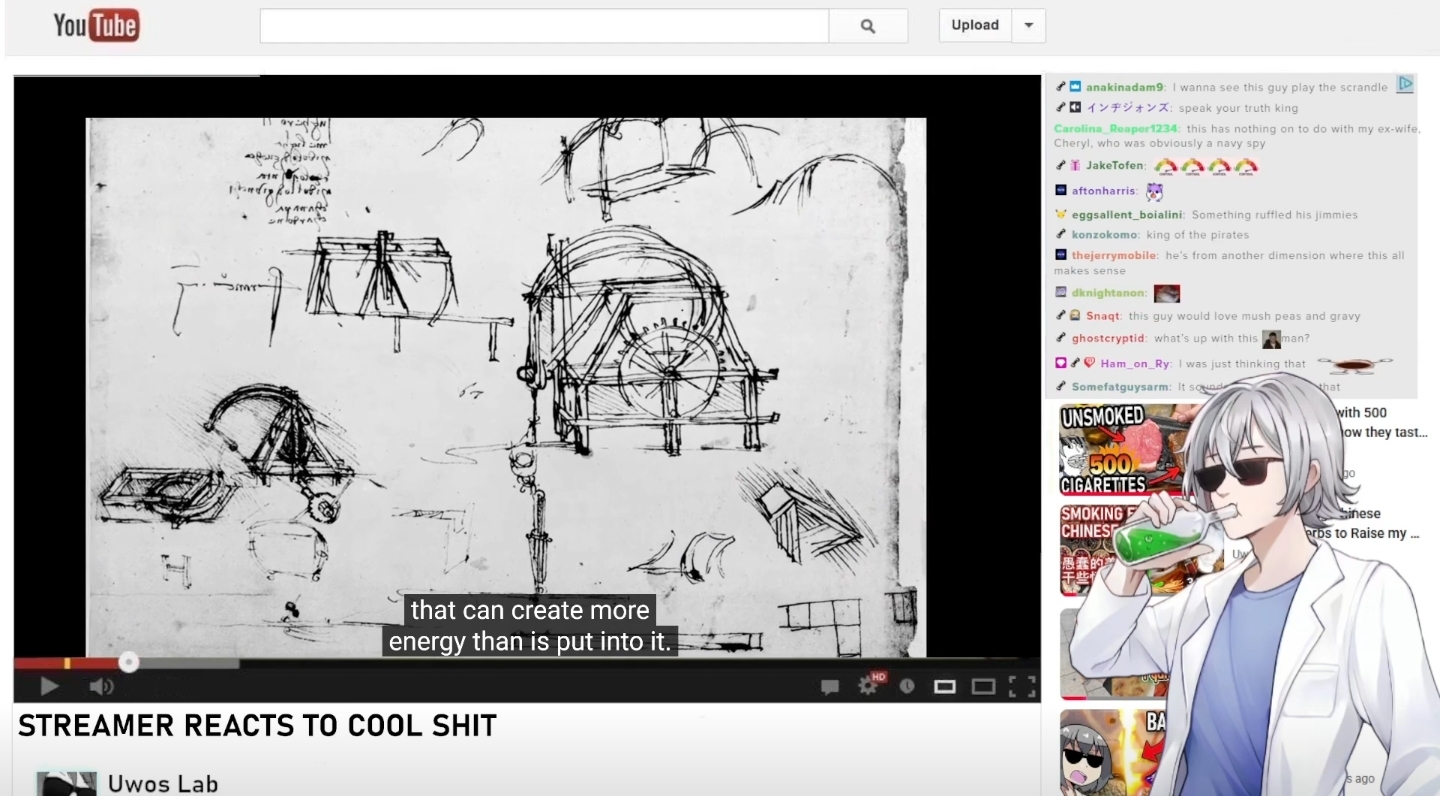Click the video progress scrubber handle
Viewport: 1440px width, 796px height.
tap(129, 663)
